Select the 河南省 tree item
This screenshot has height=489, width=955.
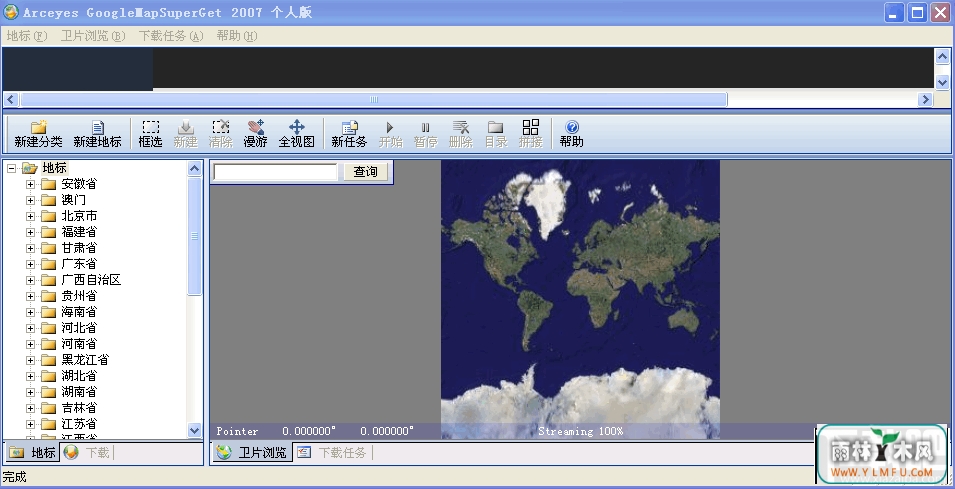79,343
